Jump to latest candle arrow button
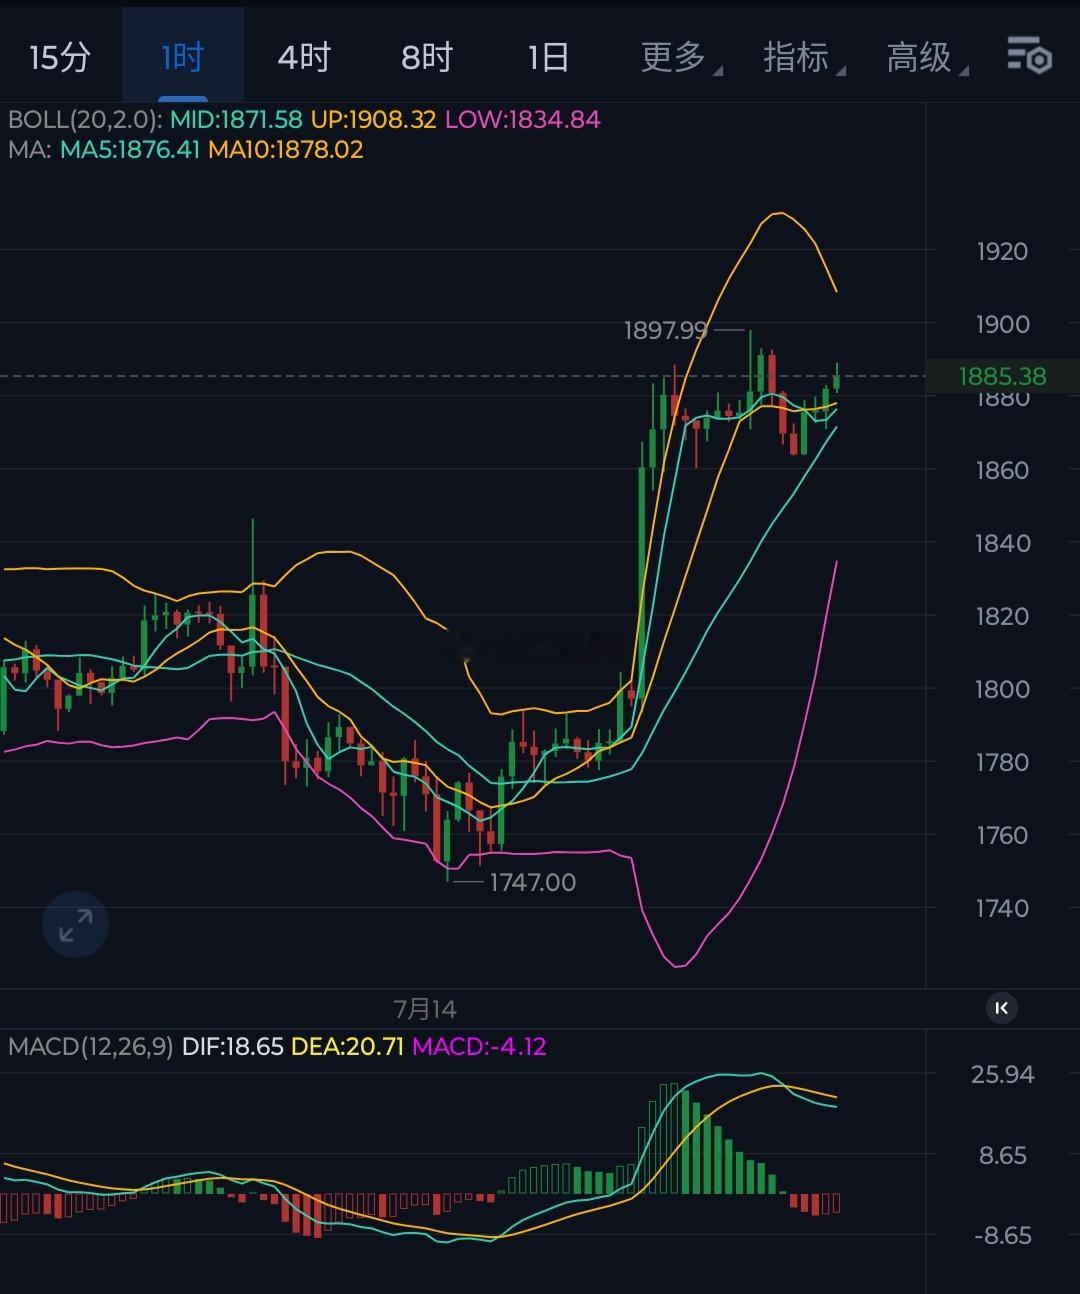The height and width of the screenshot is (1294, 1080). [x=1001, y=1008]
